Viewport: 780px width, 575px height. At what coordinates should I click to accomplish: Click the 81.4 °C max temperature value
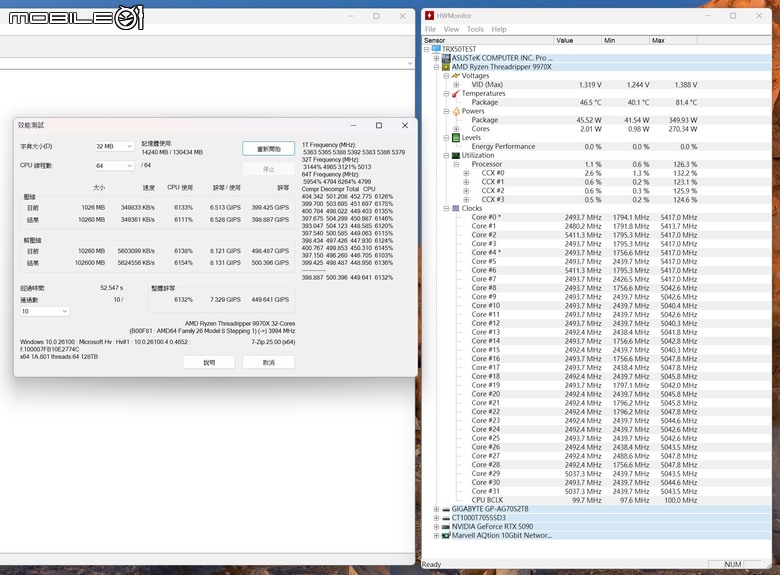(x=686, y=102)
